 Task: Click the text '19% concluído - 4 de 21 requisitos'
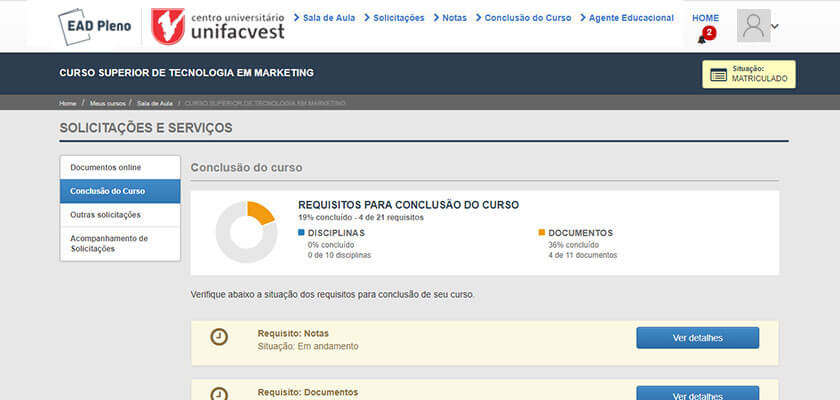pos(361,217)
